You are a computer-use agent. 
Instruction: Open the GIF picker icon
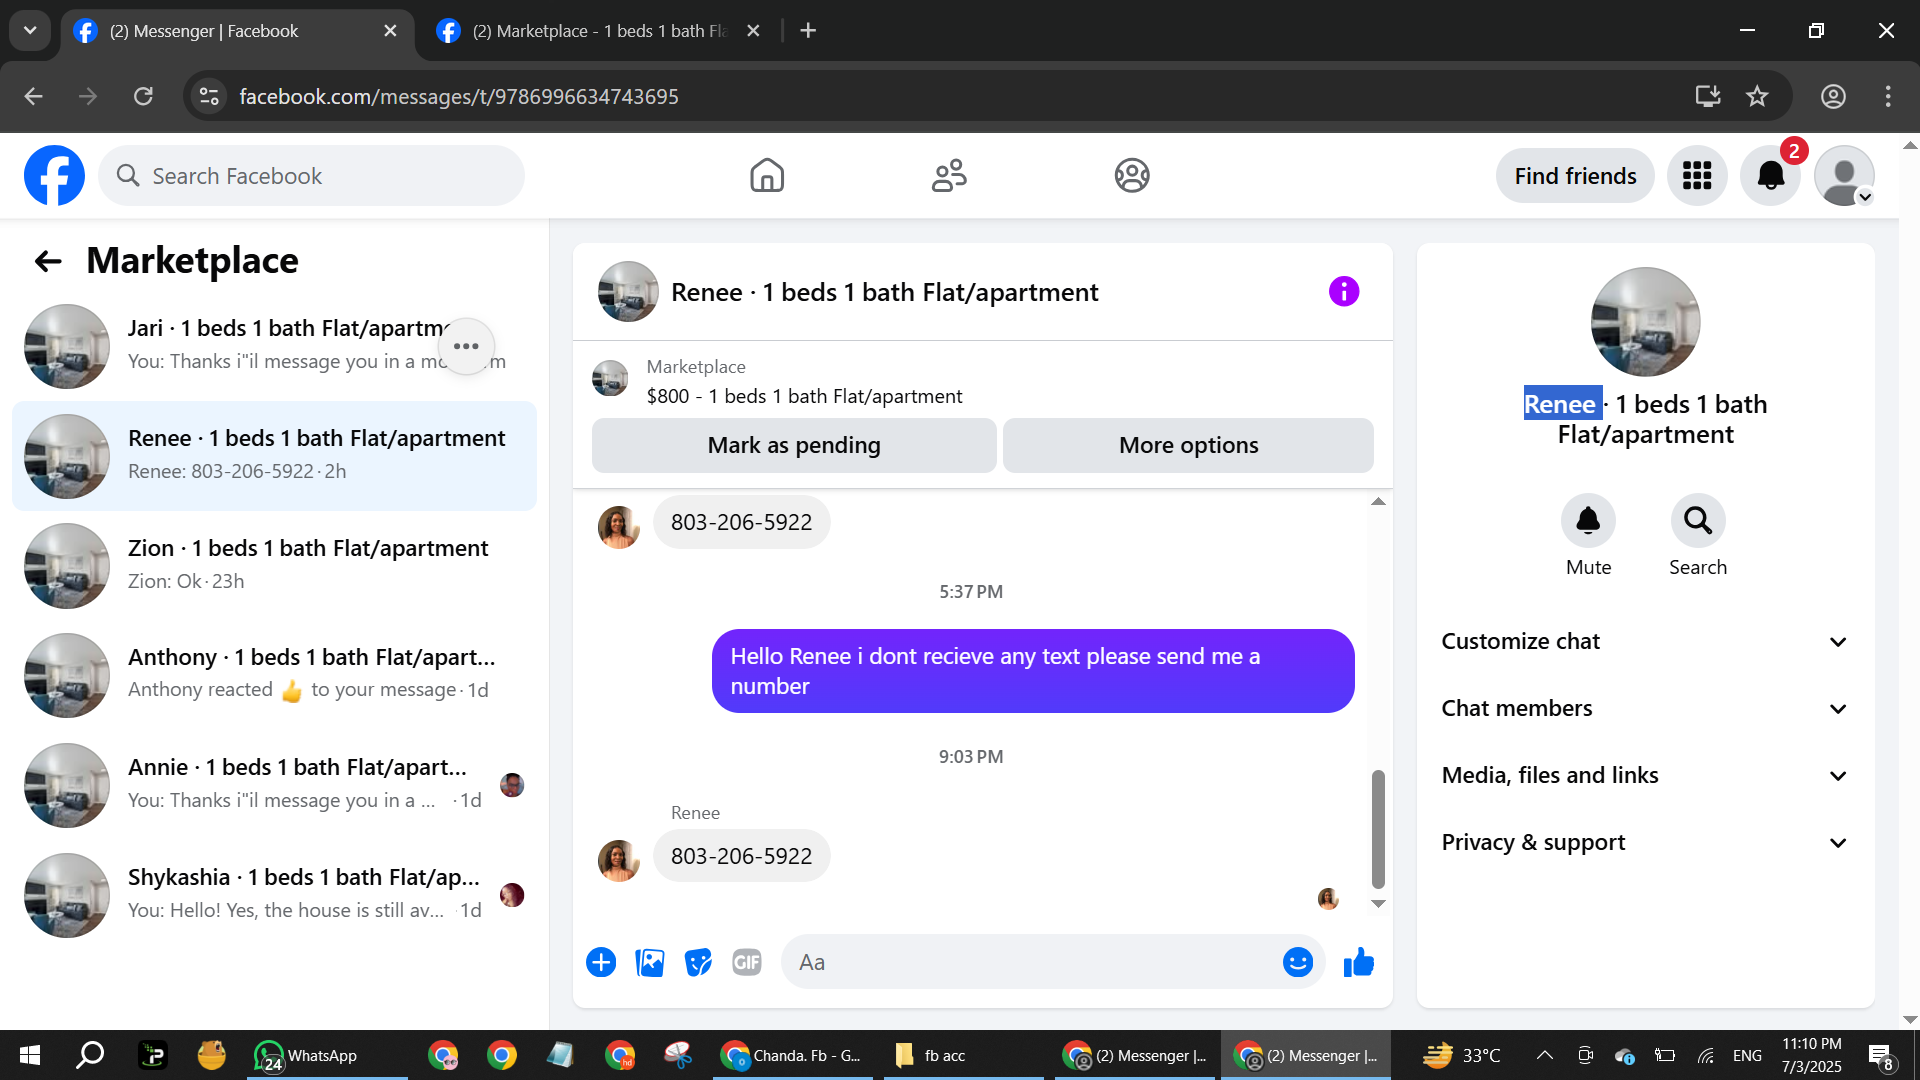[x=746, y=962]
